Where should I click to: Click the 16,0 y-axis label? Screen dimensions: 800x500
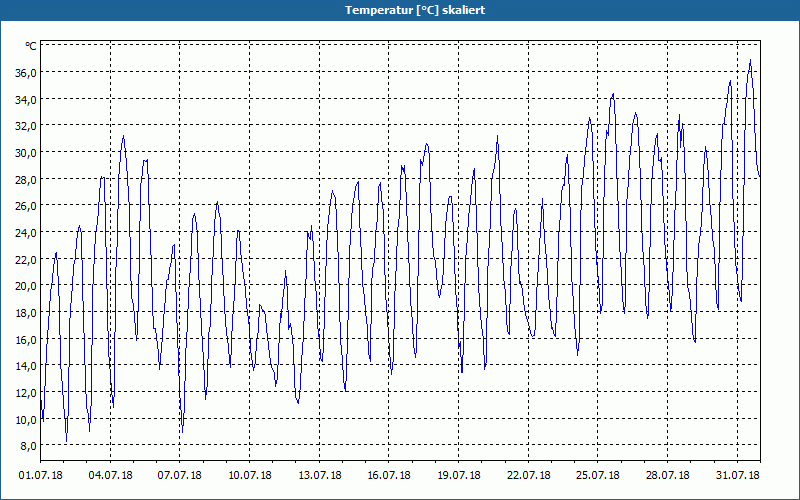coord(26,340)
